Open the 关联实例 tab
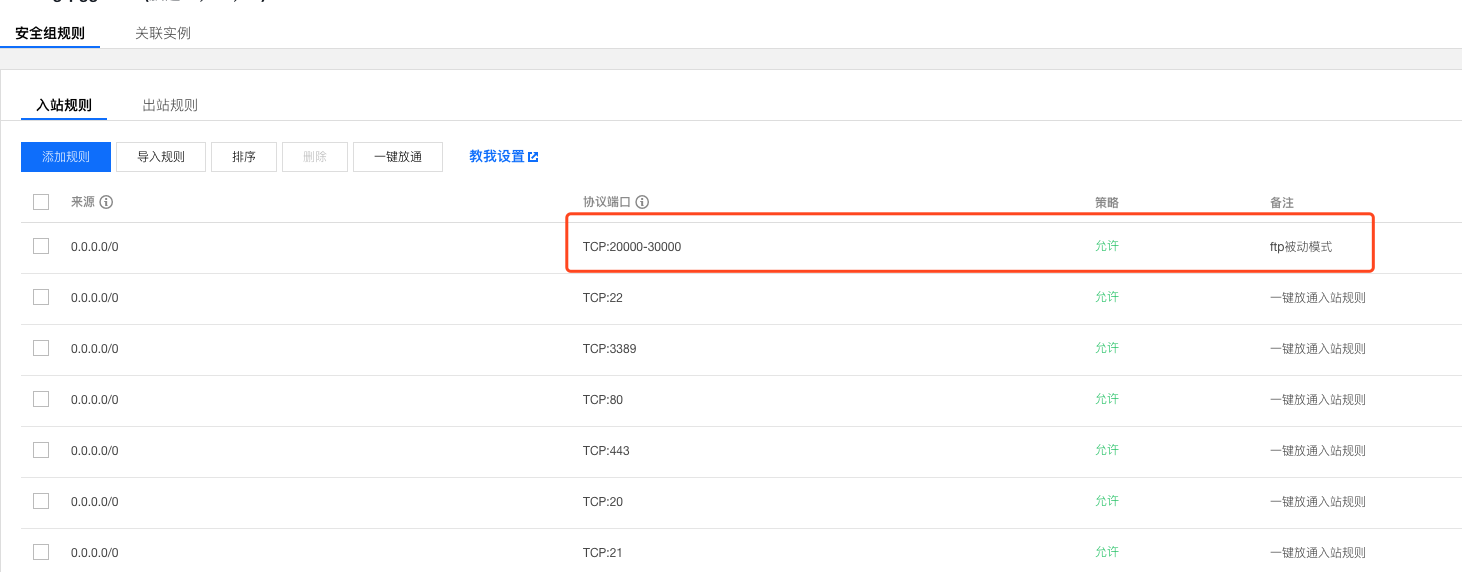 pyautogui.click(x=163, y=33)
